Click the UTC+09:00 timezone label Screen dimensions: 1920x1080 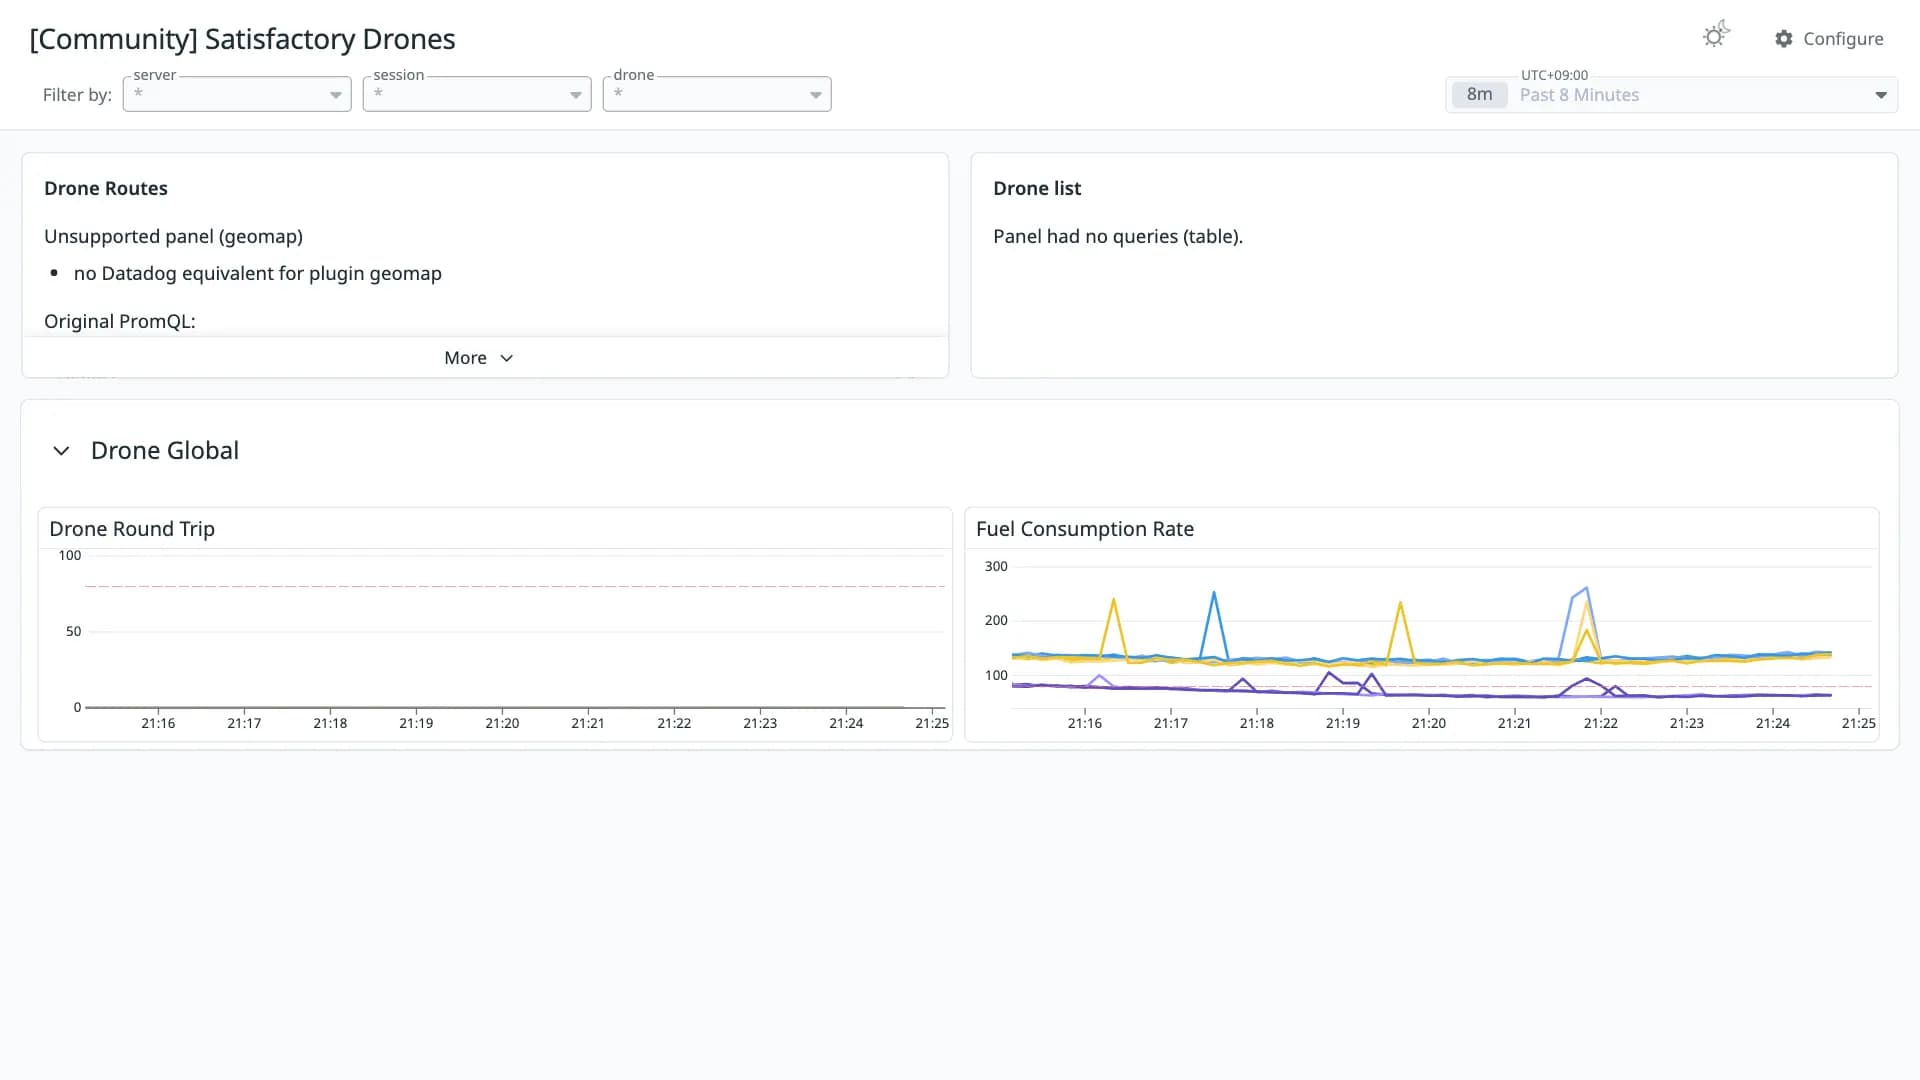click(1554, 75)
